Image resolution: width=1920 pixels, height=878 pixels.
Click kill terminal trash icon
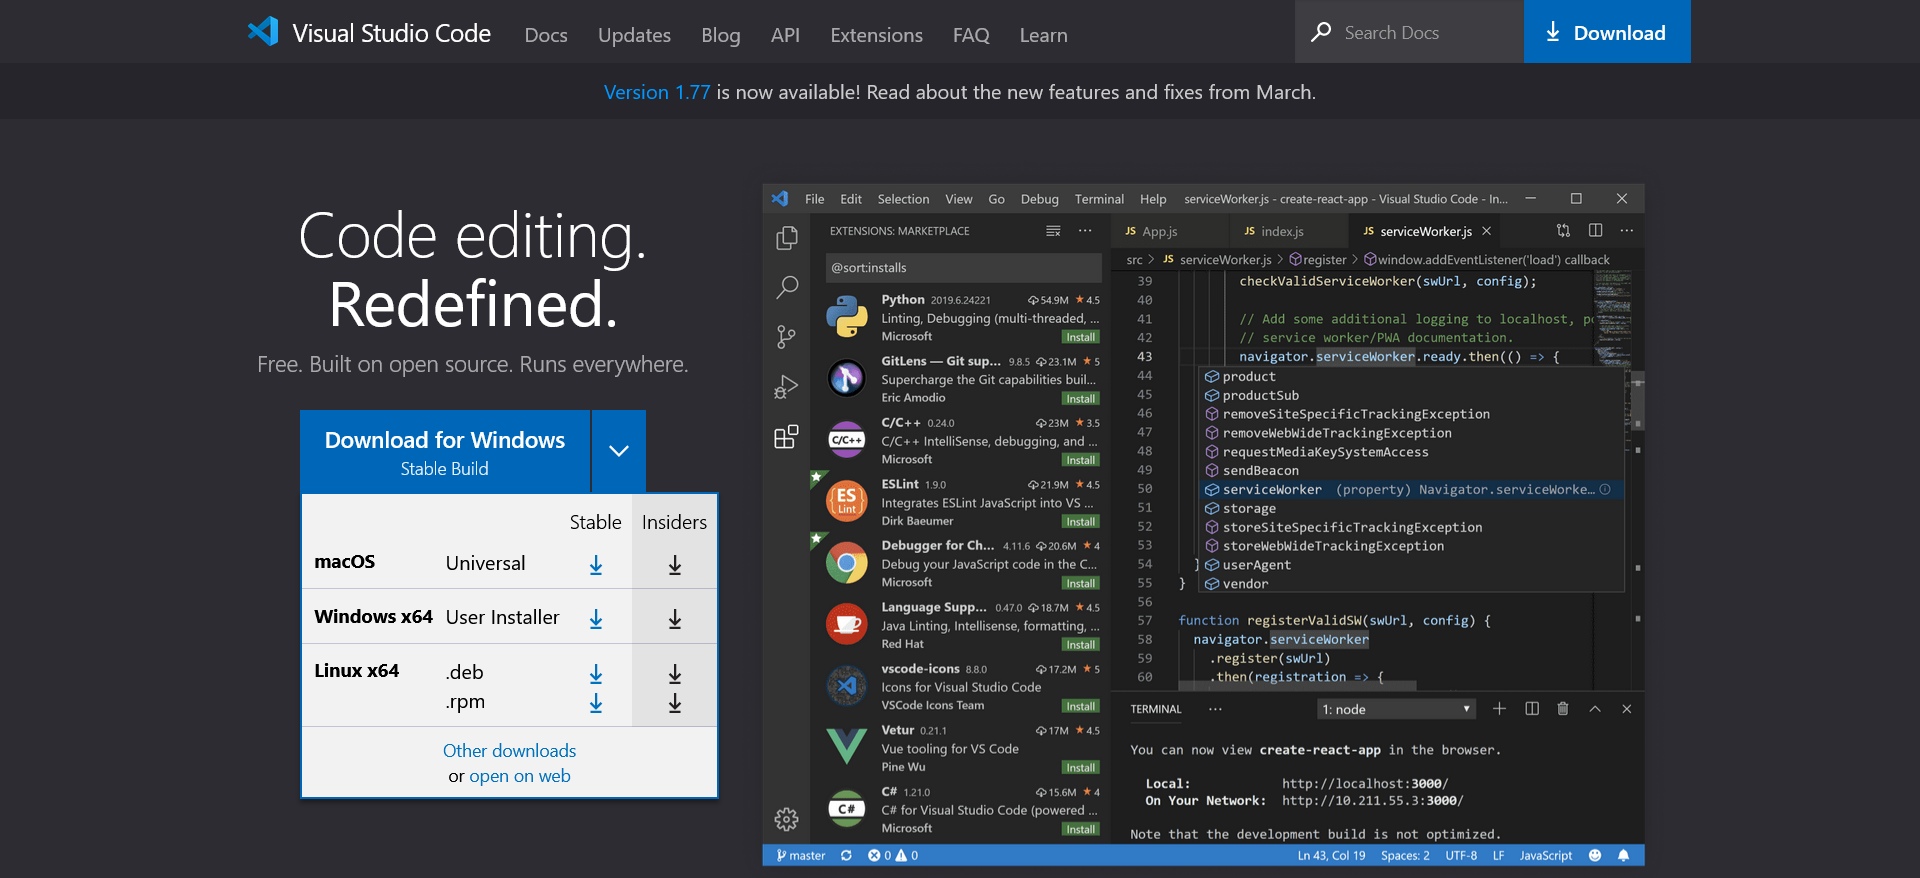point(1563,709)
